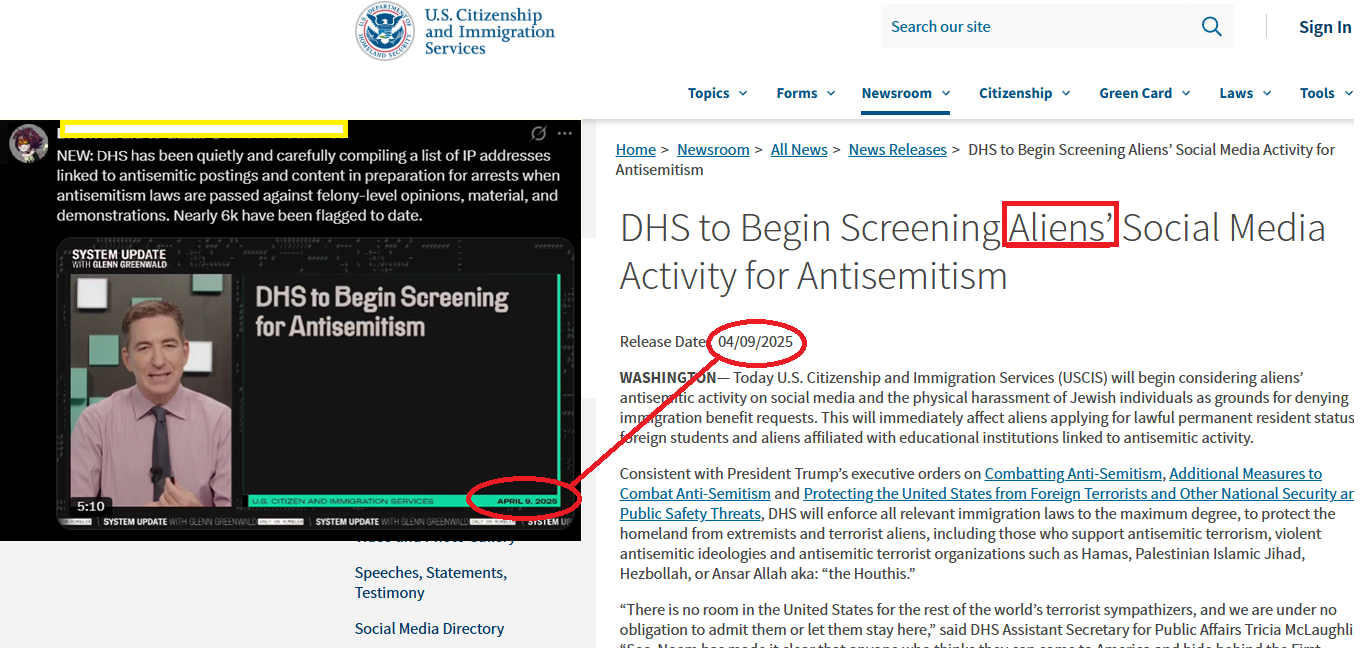Click the Sign In link
This screenshot has width=1366, height=648.
pyautogui.click(x=1325, y=27)
